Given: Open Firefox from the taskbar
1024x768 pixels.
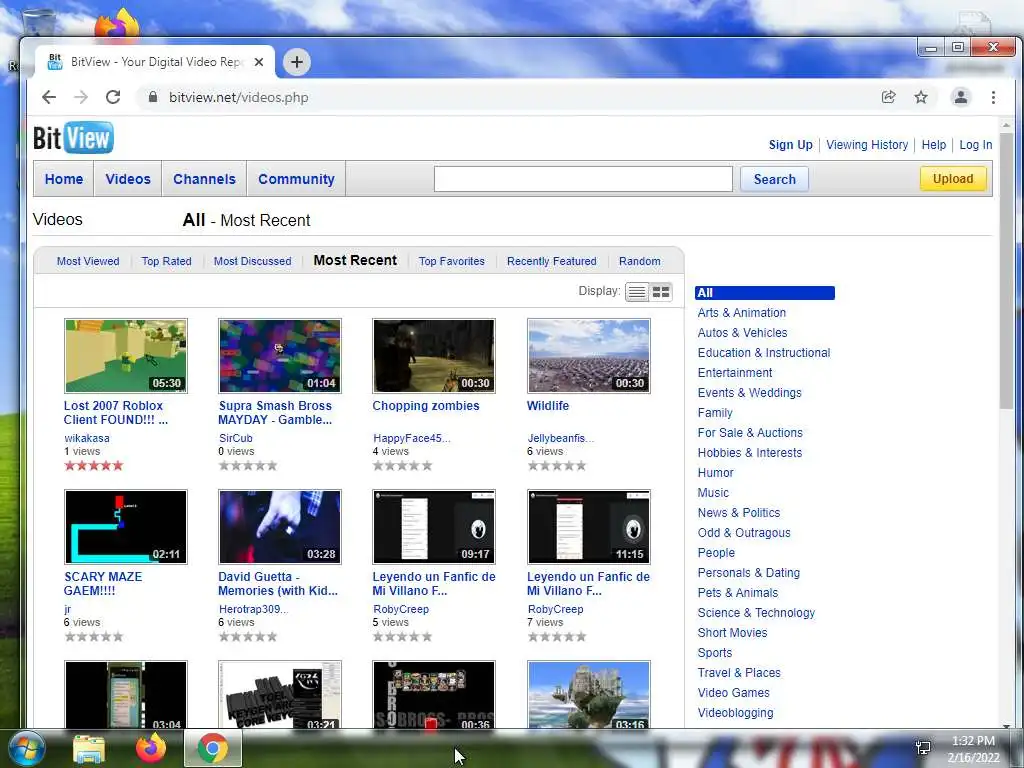Looking at the screenshot, I should click(x=151, y=748).
